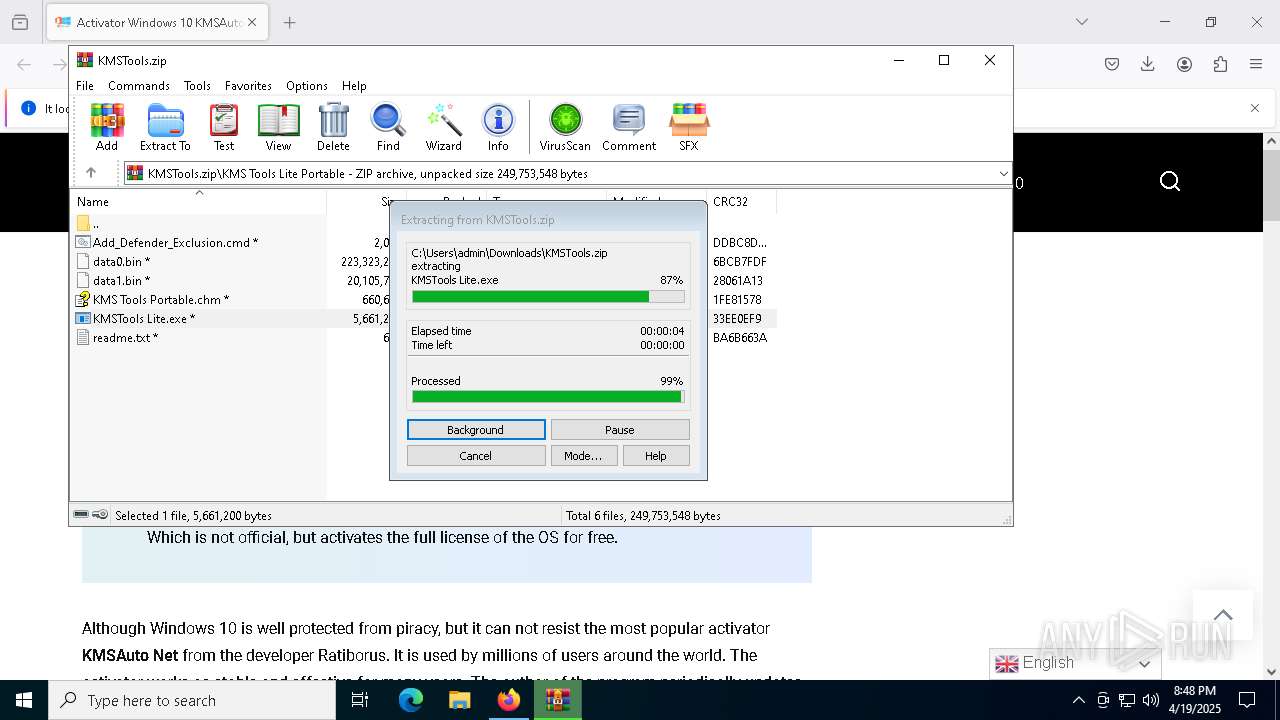Viewport: 1280px width, 720px height.
Task: Open the notification center
Action: pyautogui.click(x=1247, y=700)
